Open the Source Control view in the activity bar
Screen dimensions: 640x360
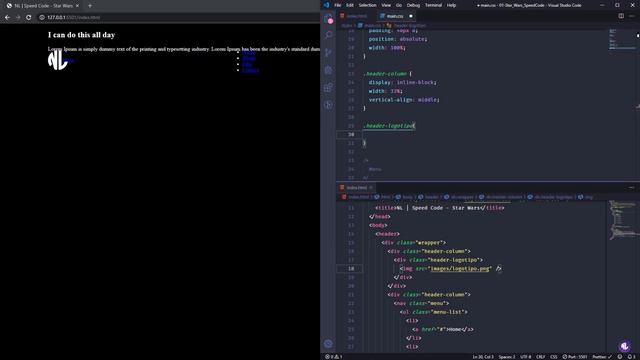pyautogui.click(x=329, y=53)
